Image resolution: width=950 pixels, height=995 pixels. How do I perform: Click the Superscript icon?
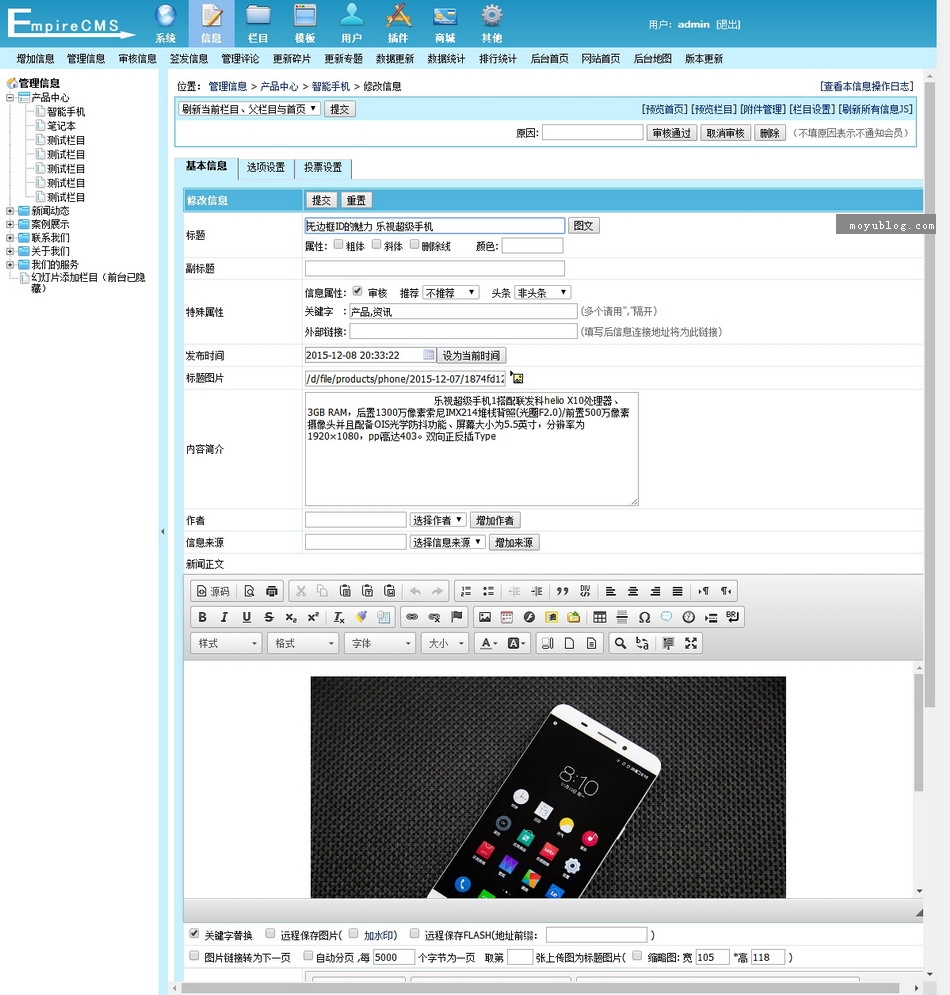click(313, 617)
